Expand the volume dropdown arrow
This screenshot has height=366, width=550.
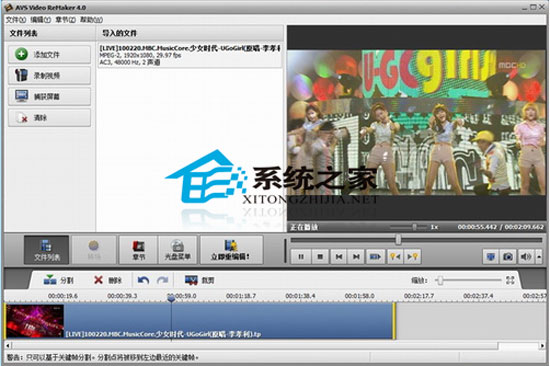coord(539,257)
